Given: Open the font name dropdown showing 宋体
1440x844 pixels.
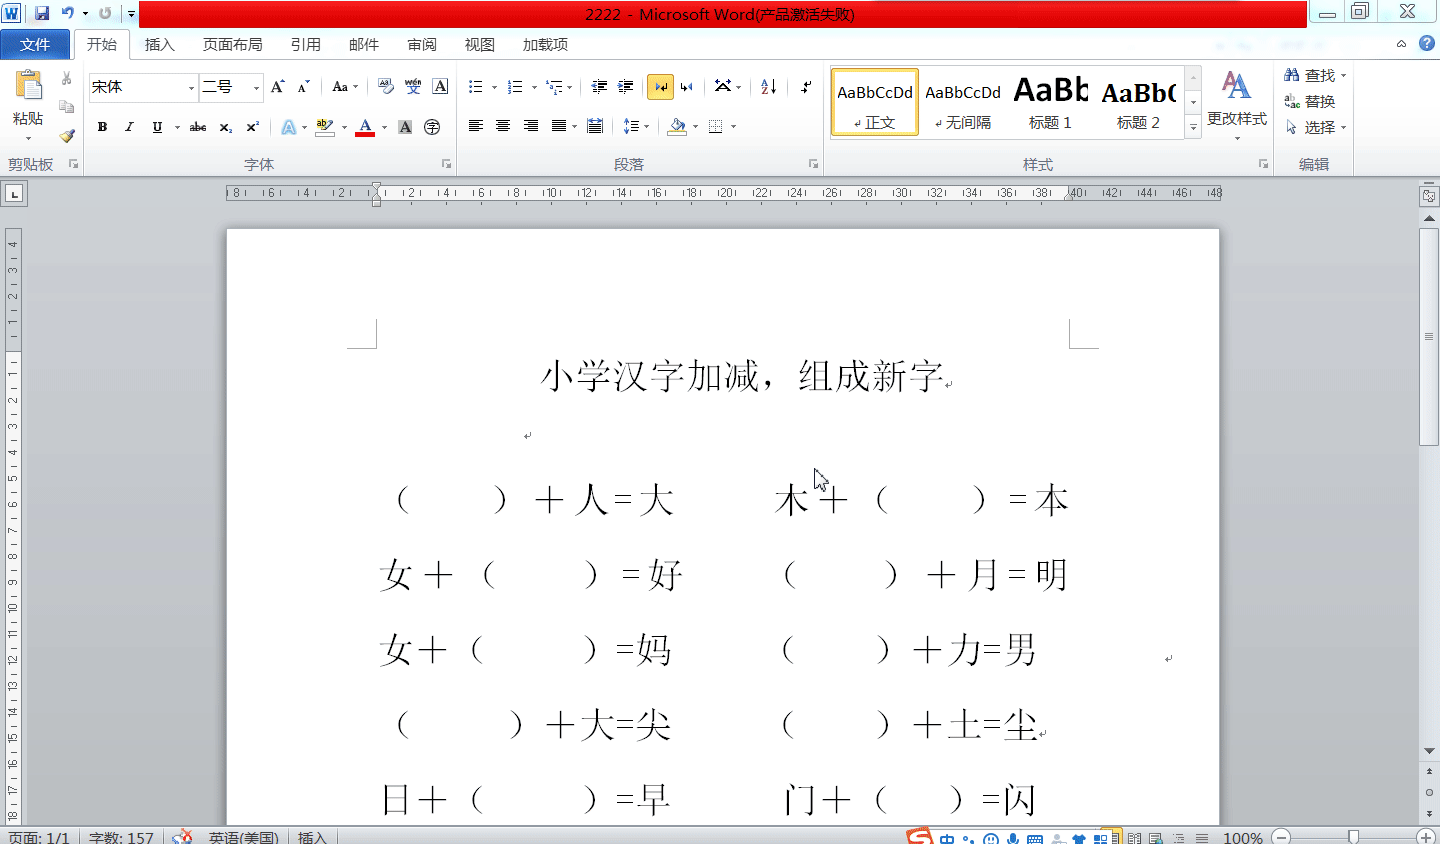Looking at the screenshot, I should [191, 88].
